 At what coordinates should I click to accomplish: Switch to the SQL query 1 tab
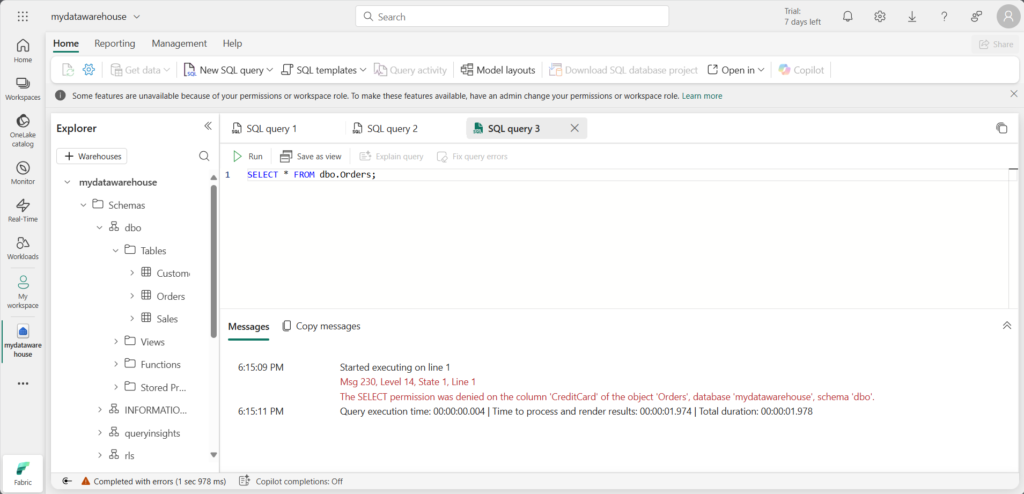tap(271, 129)
